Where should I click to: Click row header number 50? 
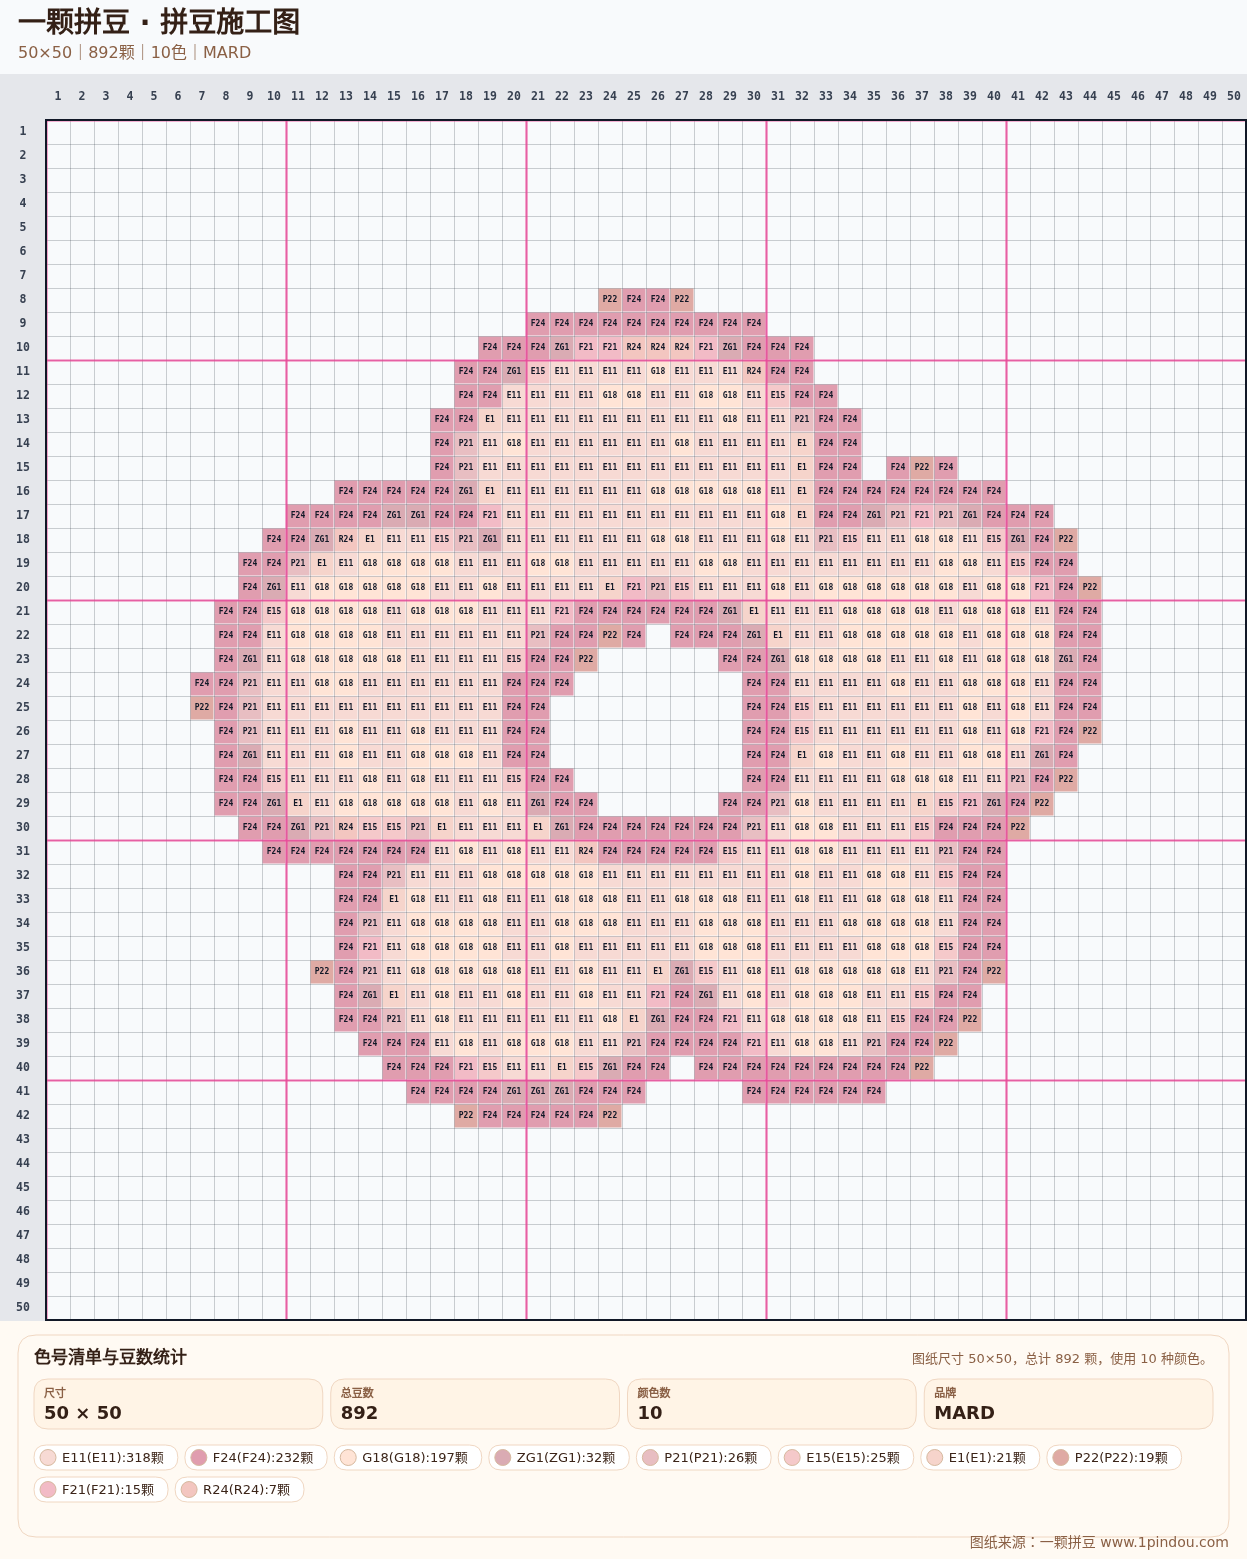tap(23, 1307)
